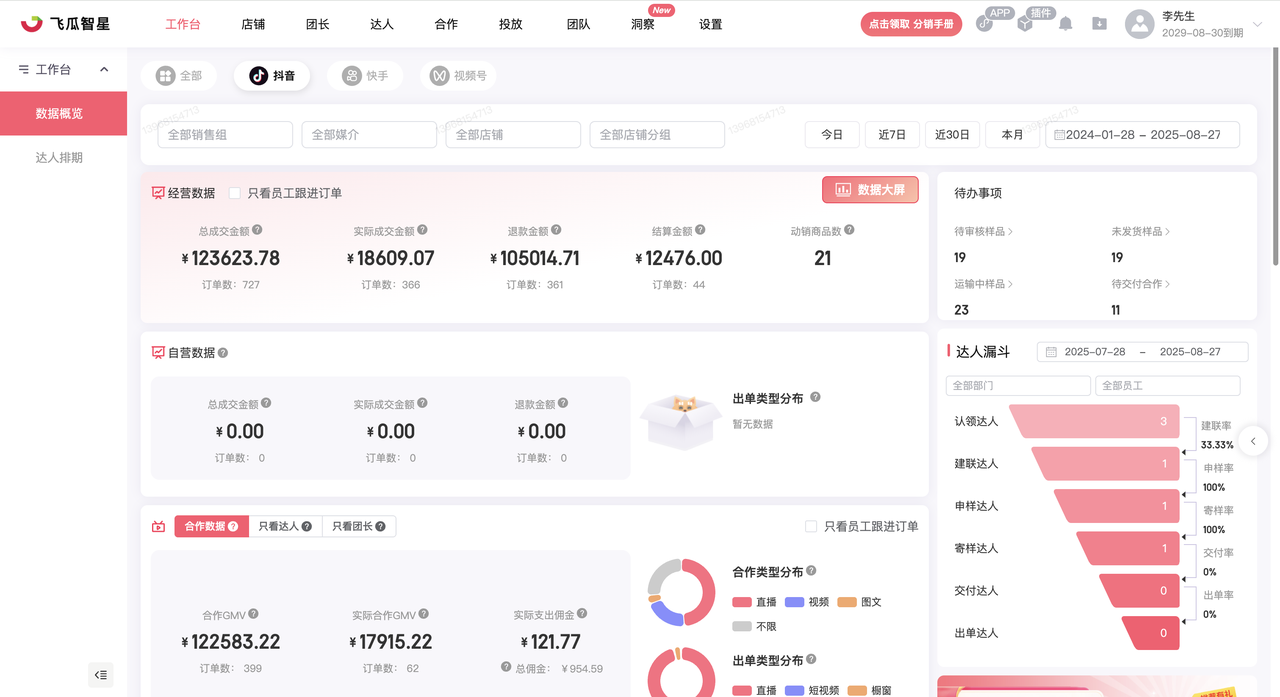
Task: Open the 待审核样品 link
Action: [983, 231]
